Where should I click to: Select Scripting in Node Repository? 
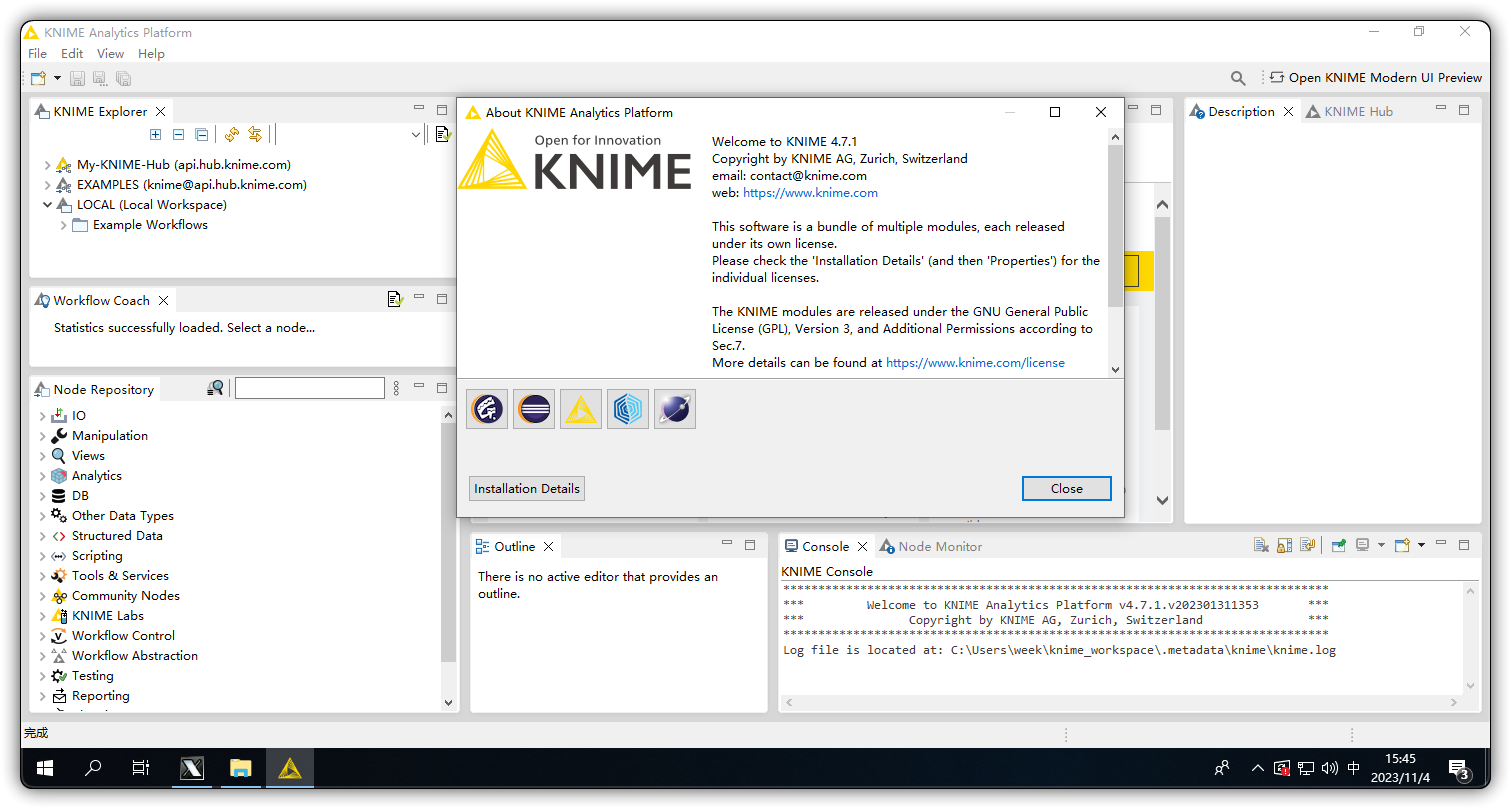click(97, 556)
